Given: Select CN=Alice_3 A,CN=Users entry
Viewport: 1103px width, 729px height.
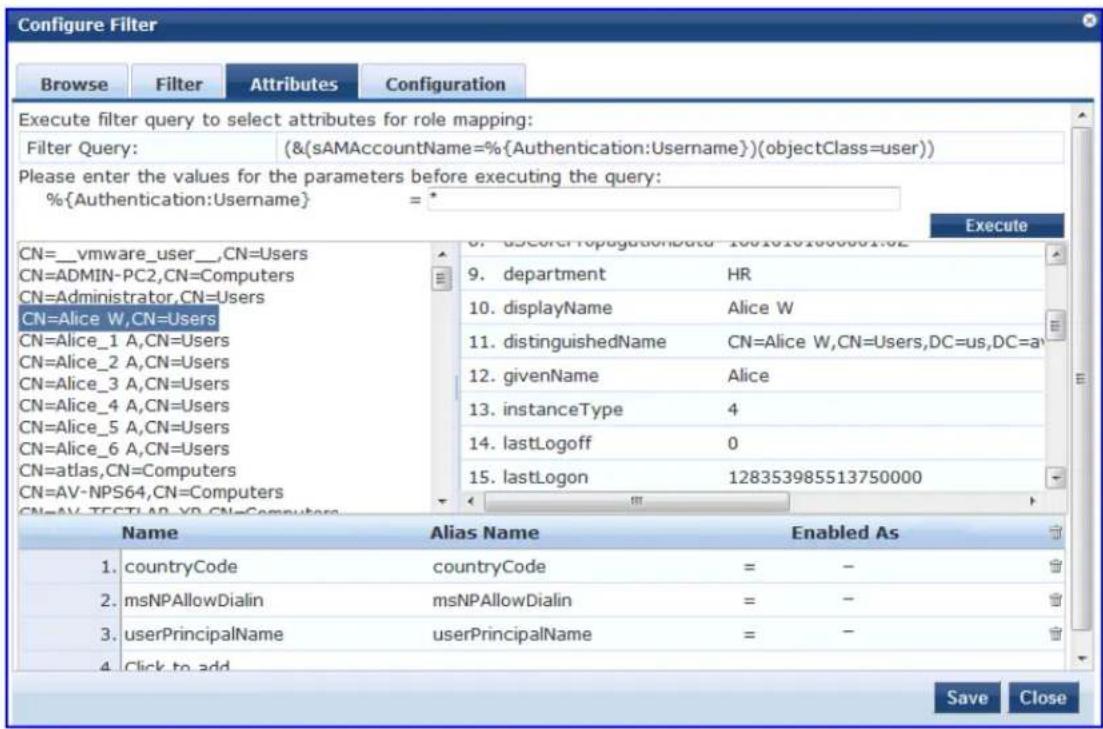Looking at the screenshot, I should (x=125, y=384).
